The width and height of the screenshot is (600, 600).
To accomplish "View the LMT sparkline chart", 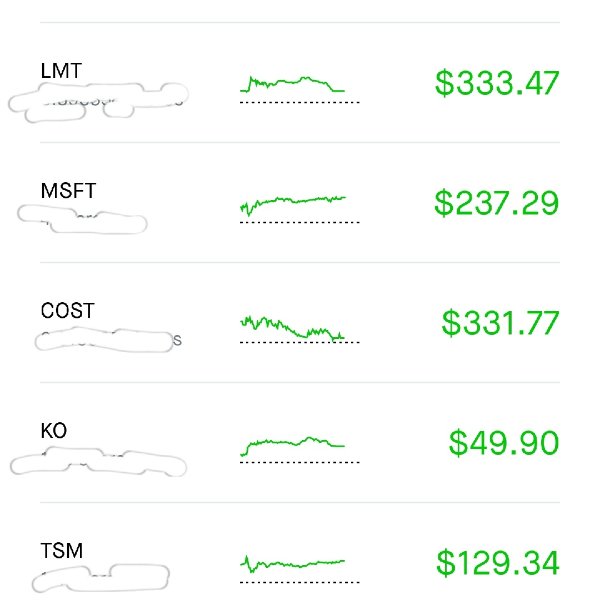I will pyautogui.click(x=300, y=90).
